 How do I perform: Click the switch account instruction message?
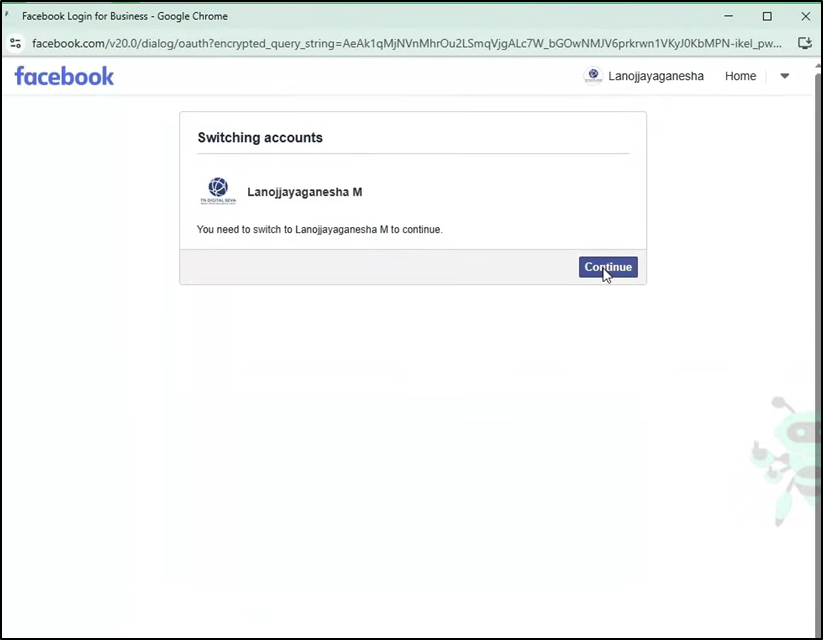(x=319, y=229)
